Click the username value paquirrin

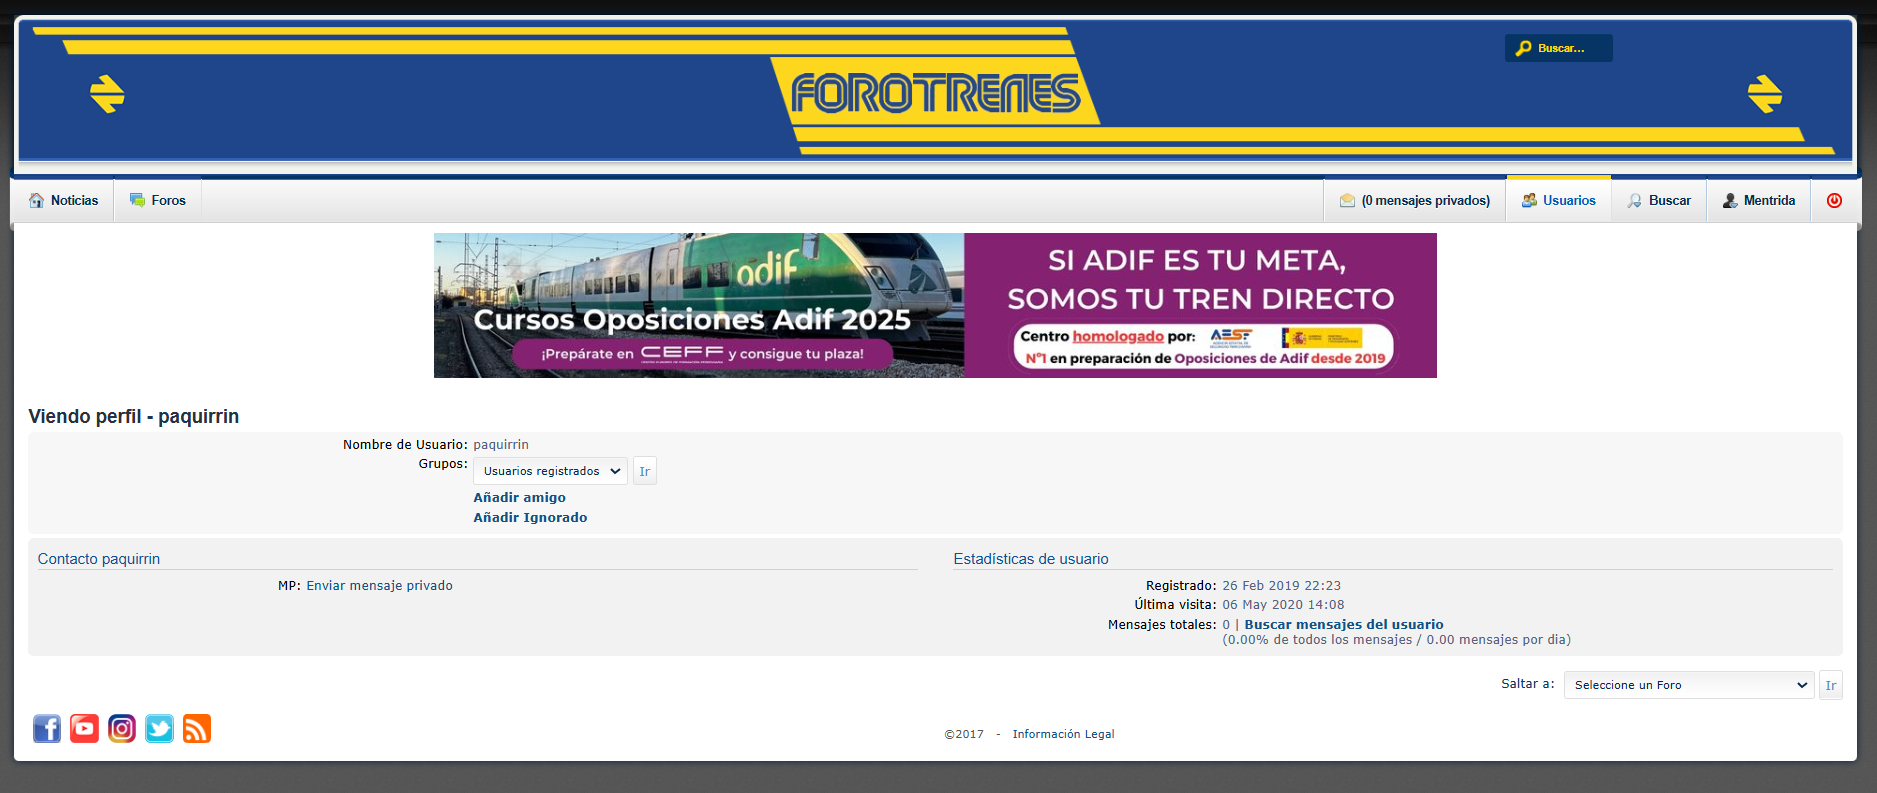(x=501, y=445)
